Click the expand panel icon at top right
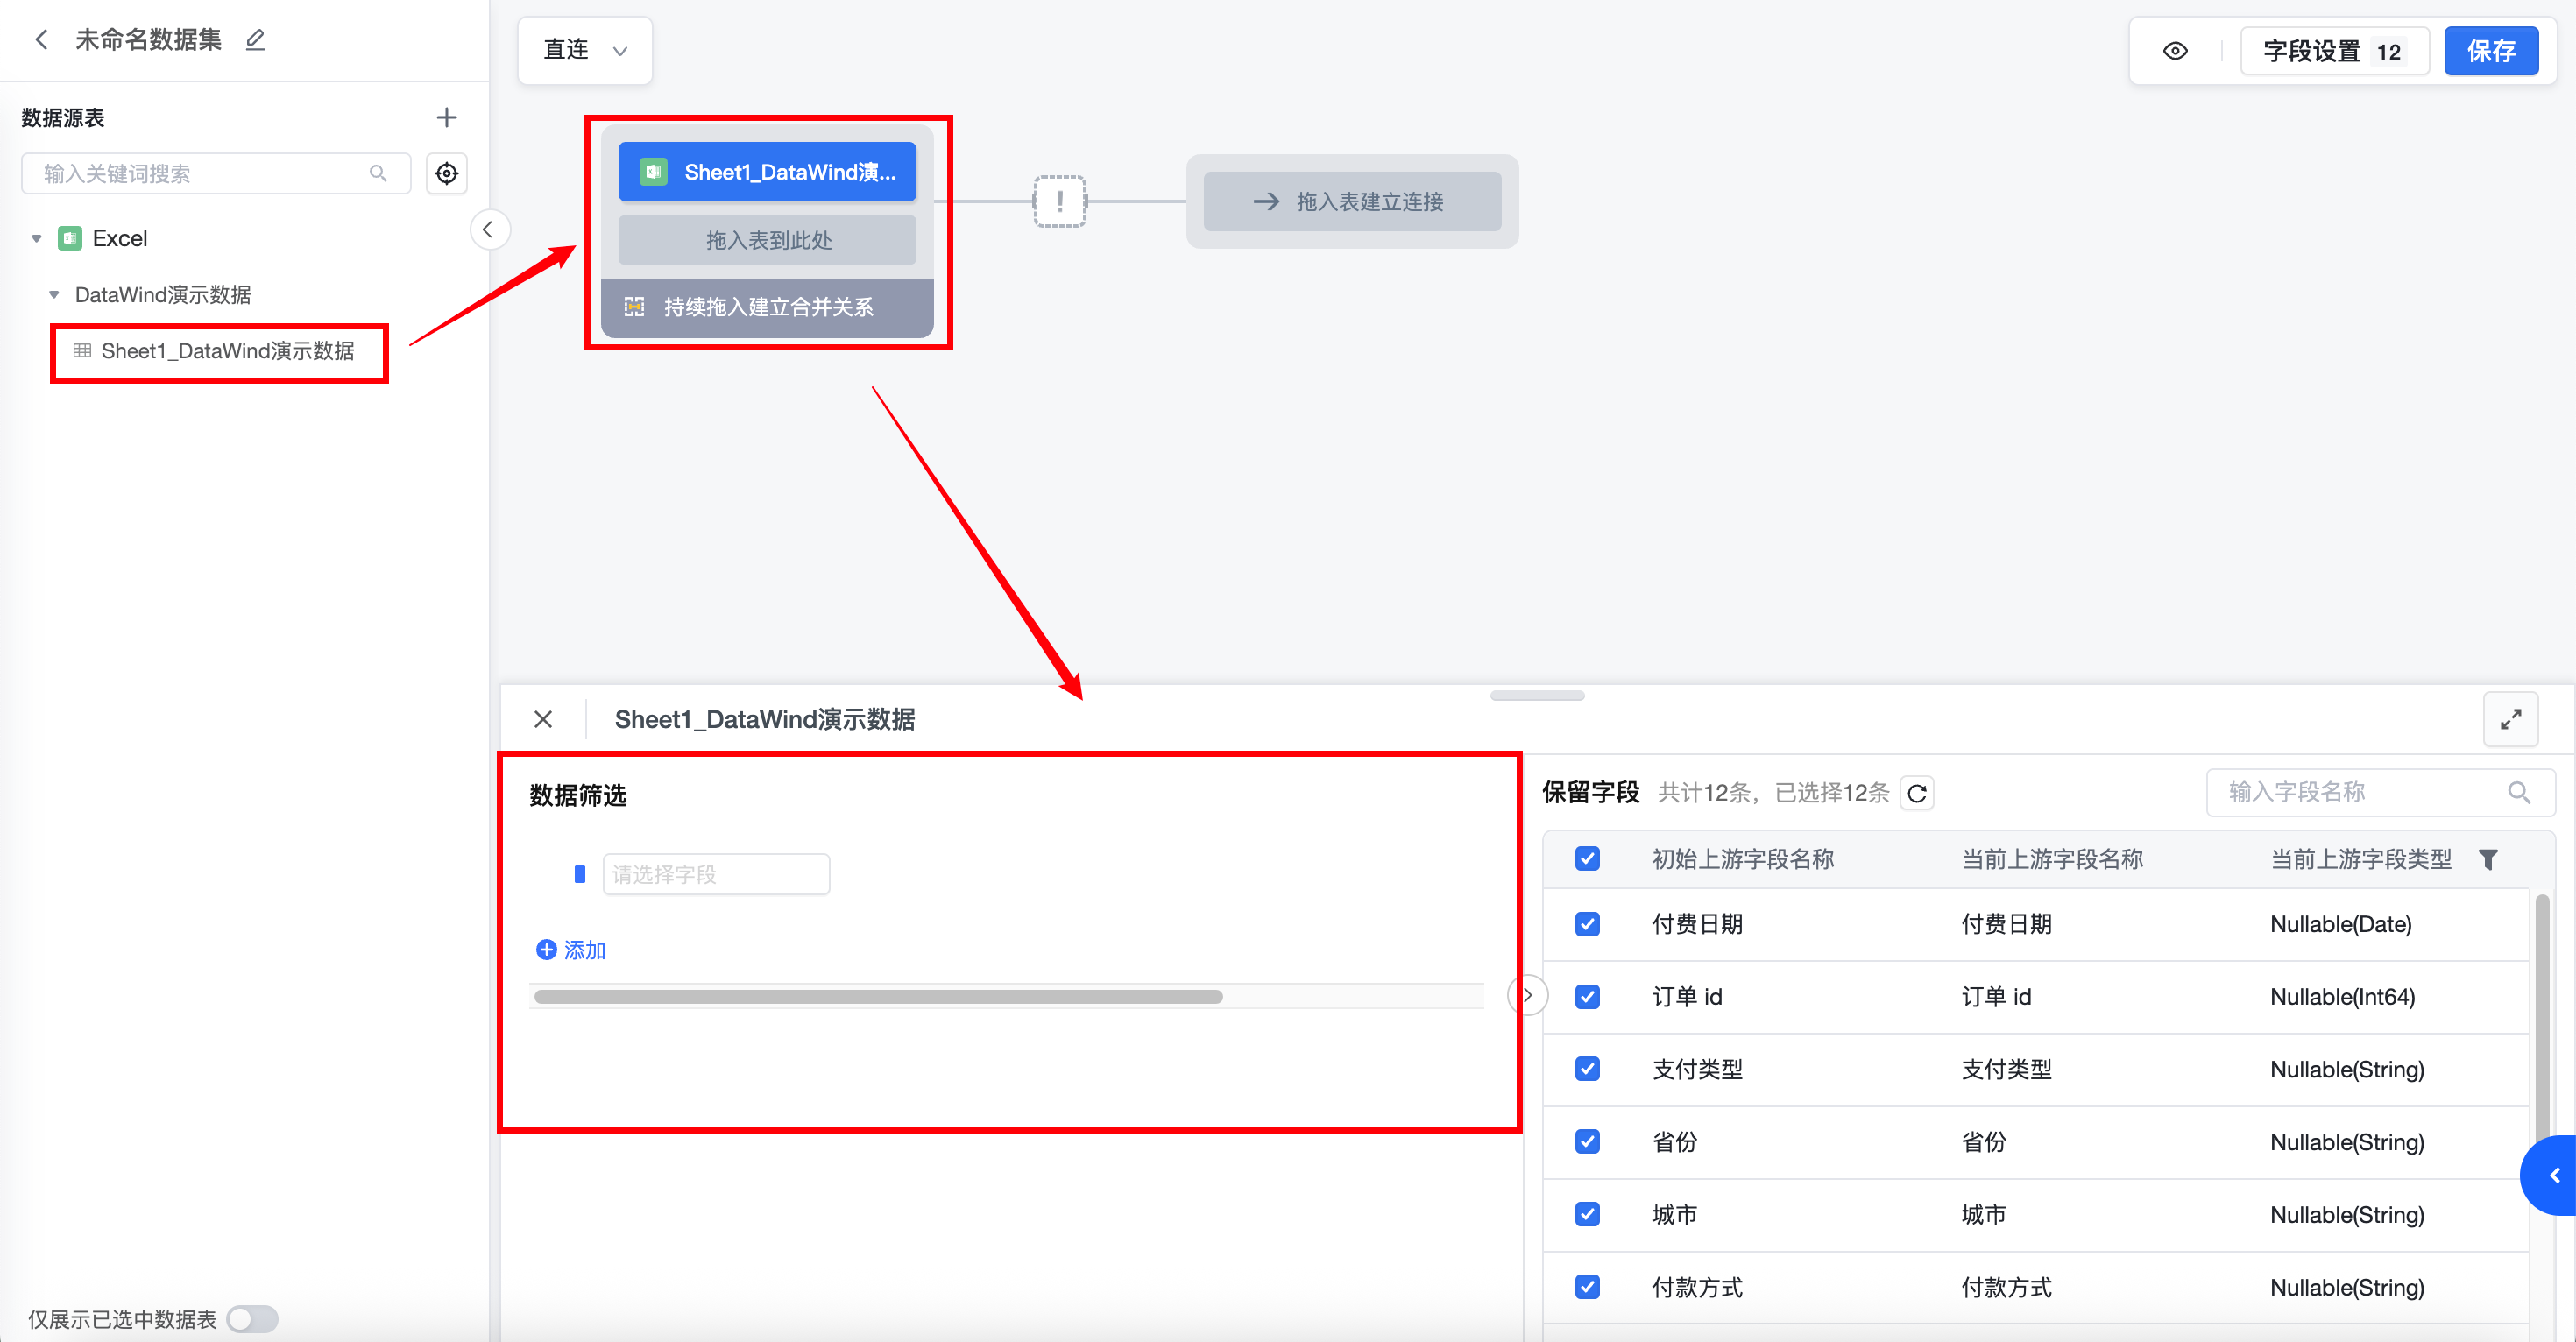Screen dimensions: 2576x1342 [2510, 720]
